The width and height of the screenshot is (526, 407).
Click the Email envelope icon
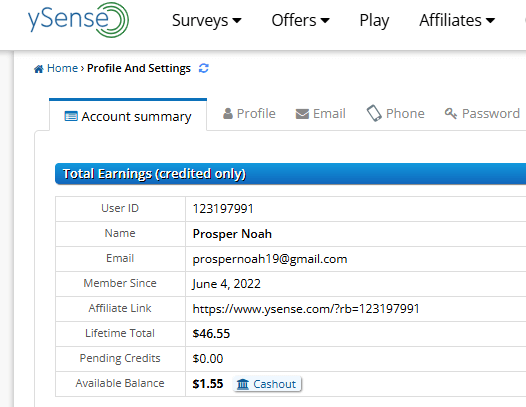click(x=302, y=114)
